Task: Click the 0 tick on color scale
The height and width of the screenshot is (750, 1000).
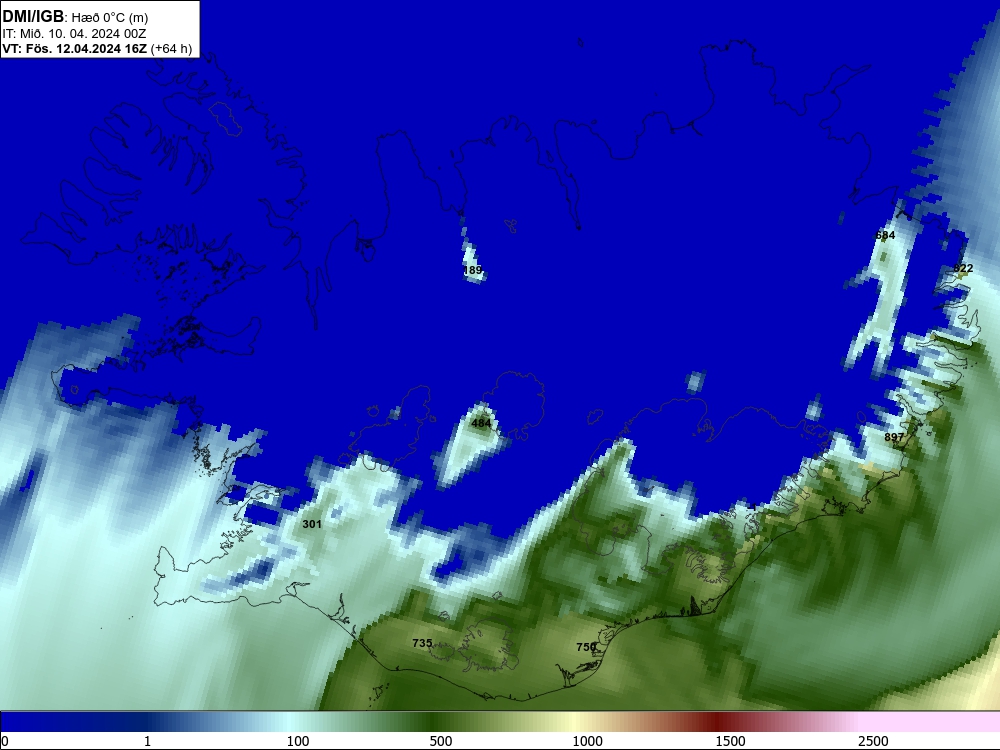Action: pyautogui.click(x=5, y=741)
